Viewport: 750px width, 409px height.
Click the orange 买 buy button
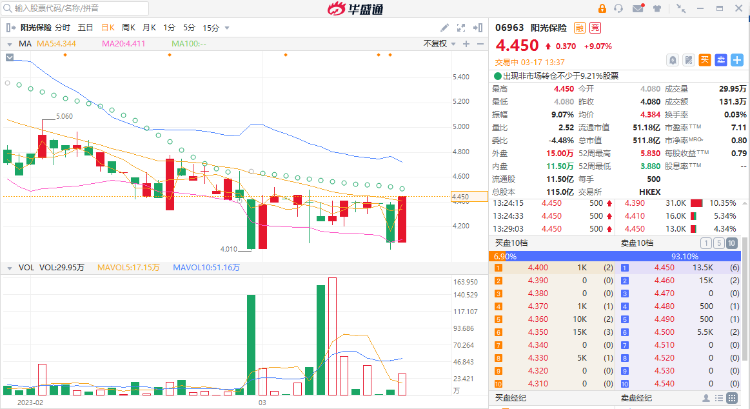pos(707,60)
